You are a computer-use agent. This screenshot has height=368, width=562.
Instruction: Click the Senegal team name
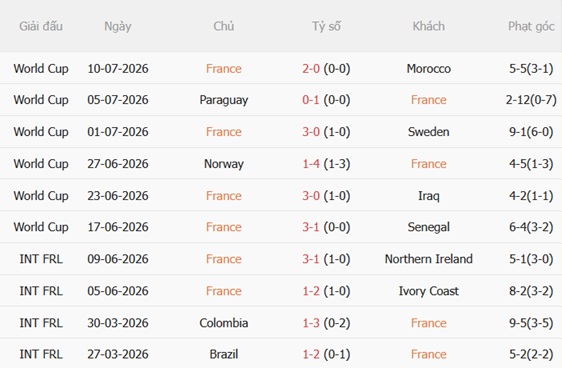[x=429, y=227]
